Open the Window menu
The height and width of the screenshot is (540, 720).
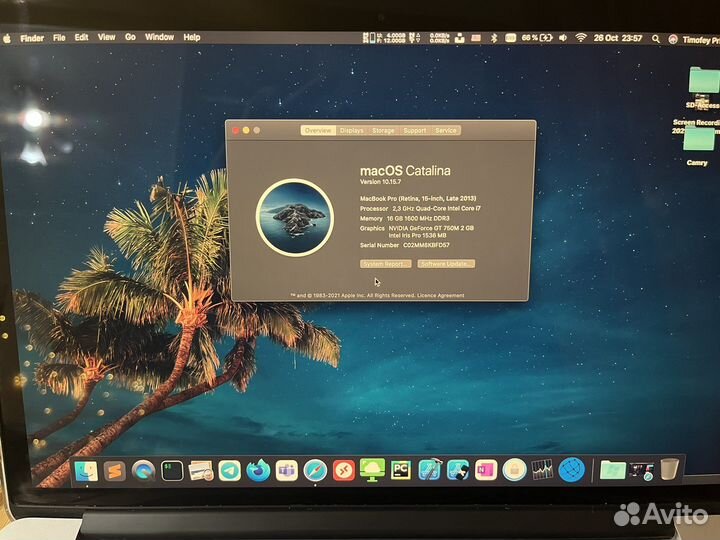(159, 37)
